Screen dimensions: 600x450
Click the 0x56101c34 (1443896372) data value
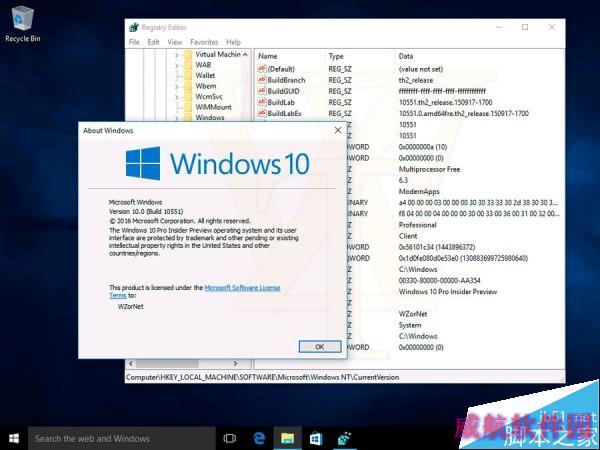click(x=437, y=247)
